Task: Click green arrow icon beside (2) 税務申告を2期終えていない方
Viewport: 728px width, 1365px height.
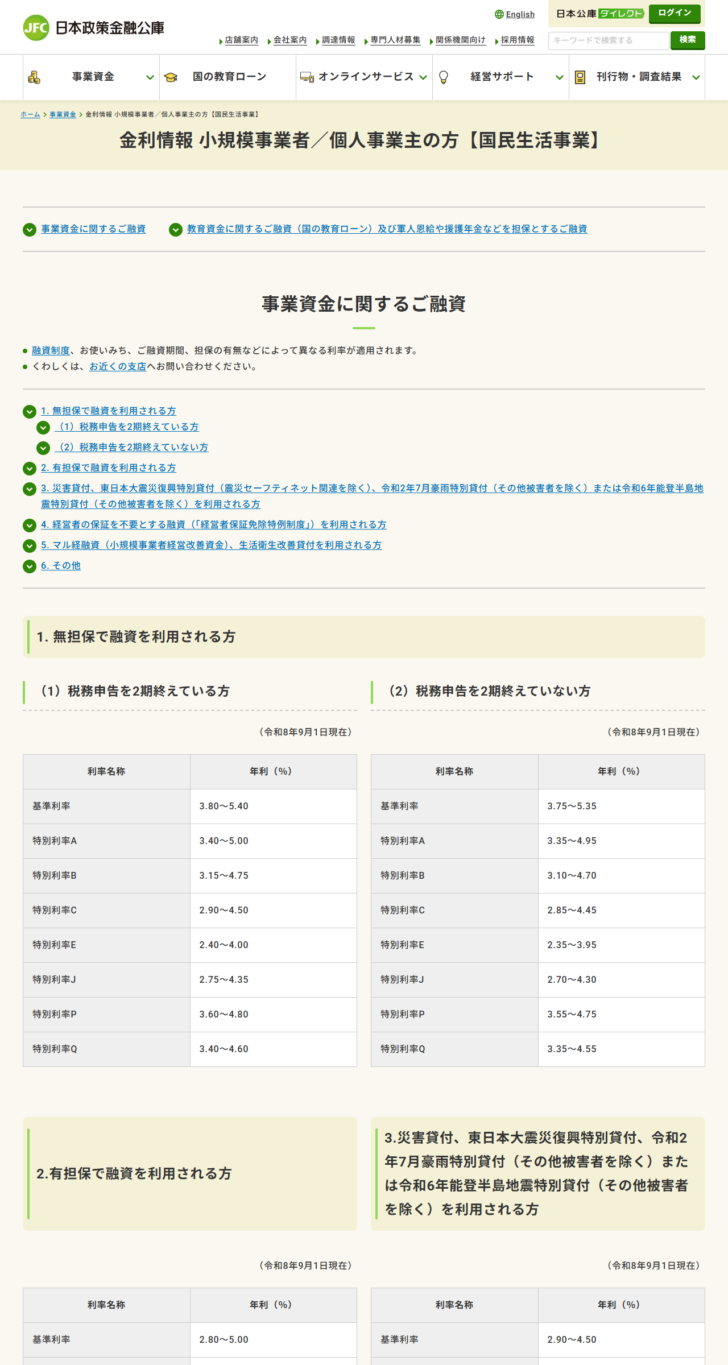Action: (x=43, y=448)
